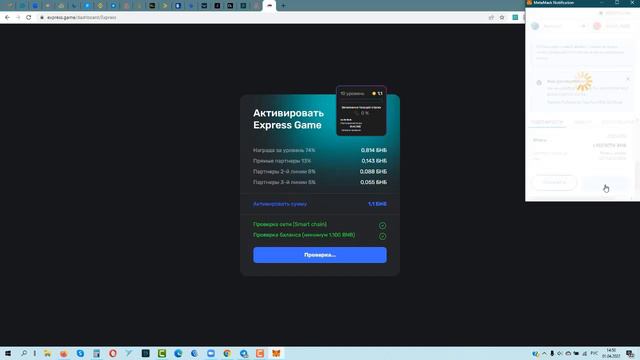Click the Активировать сумму 1,1 BNB row
This screenshot has width=640, height=360.
[x=320, y=204]
